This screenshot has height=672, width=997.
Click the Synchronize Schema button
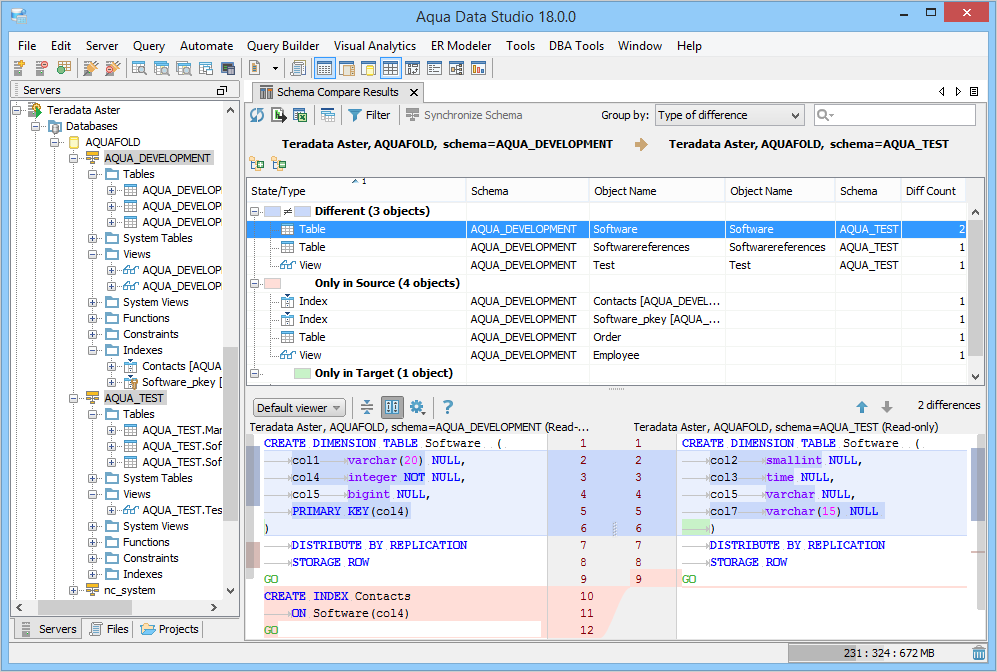[464, 115]
